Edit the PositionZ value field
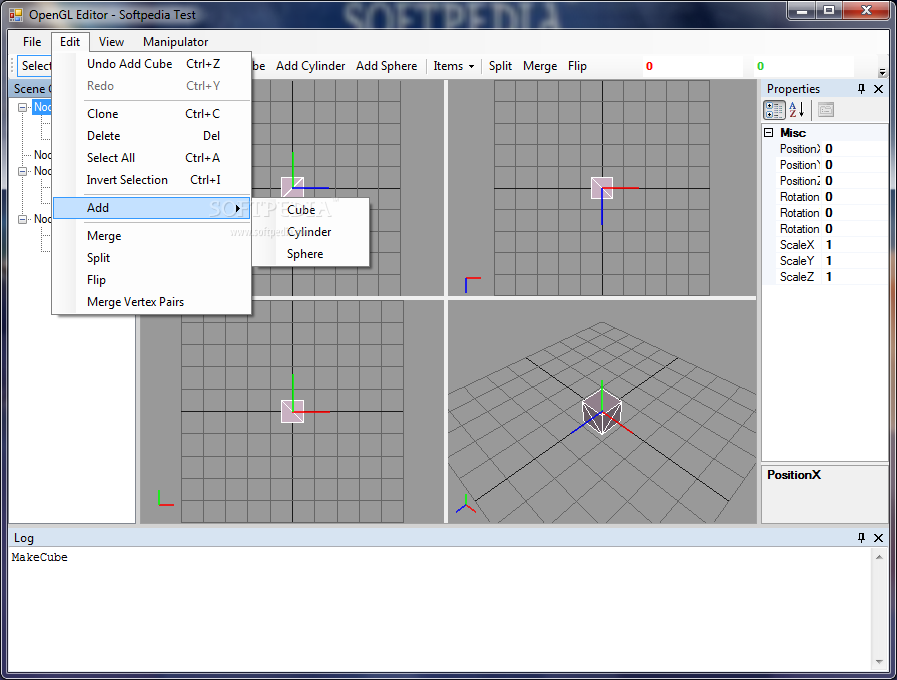Screen dimensions: 897x680 854,181
